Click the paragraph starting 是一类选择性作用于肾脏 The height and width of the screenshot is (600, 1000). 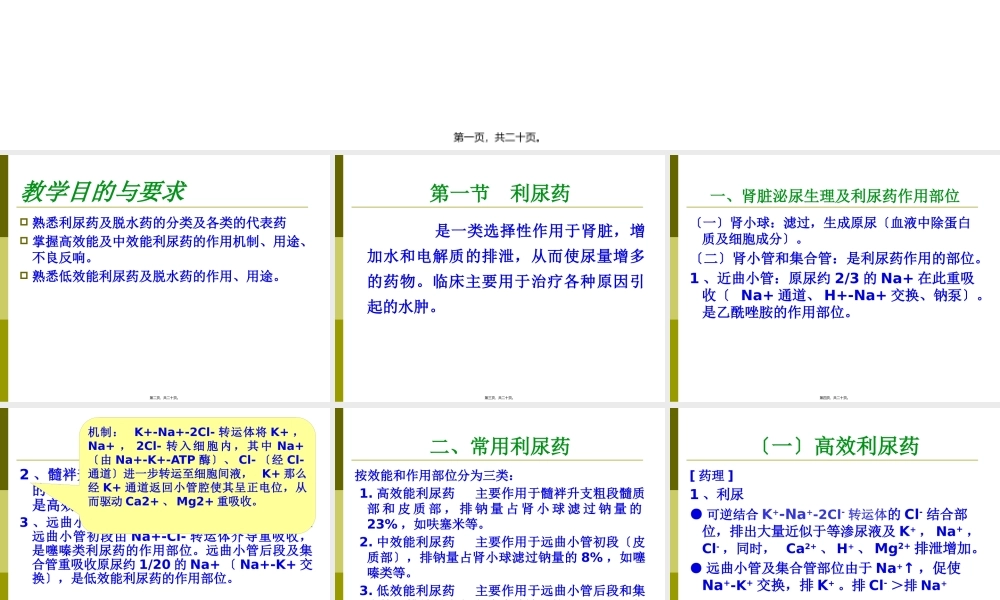pos(506,268)
